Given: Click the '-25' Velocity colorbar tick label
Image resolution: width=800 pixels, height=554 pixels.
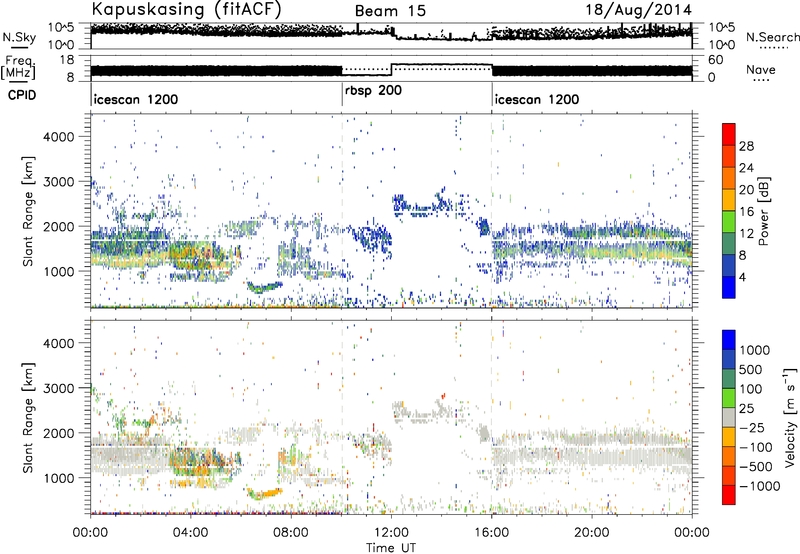Looking at the screenshot, I should pos(752,427).
